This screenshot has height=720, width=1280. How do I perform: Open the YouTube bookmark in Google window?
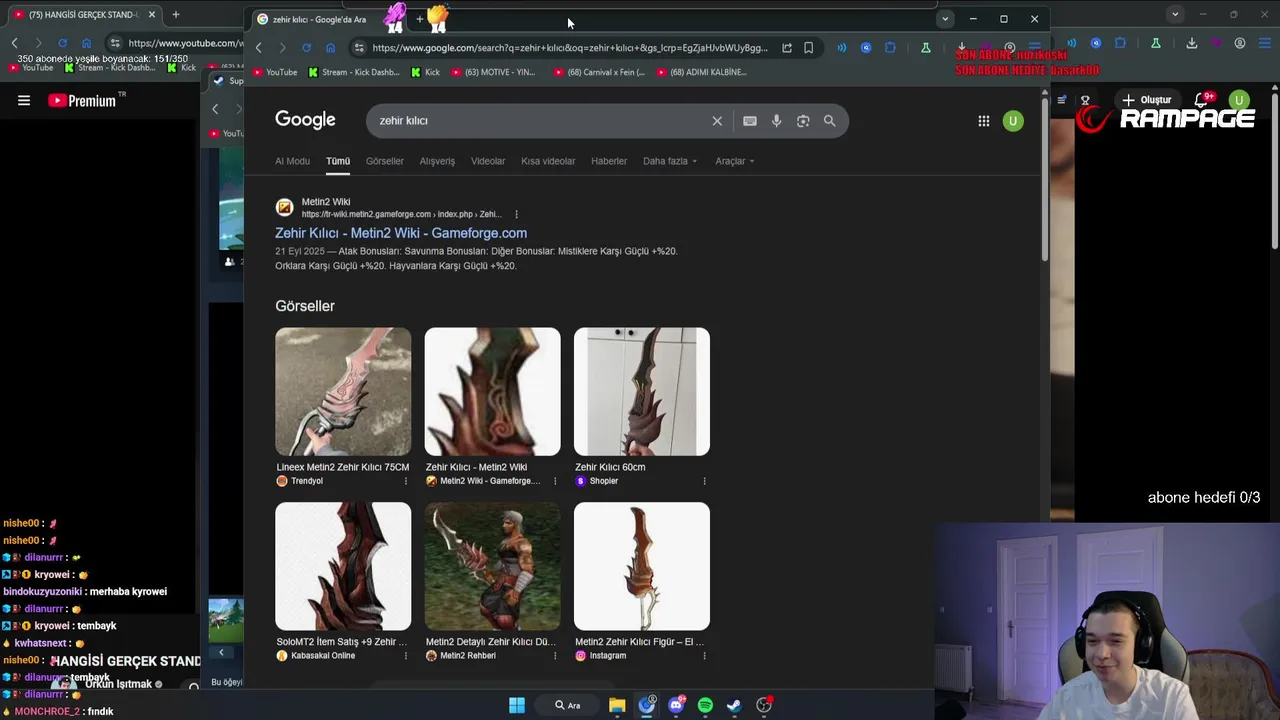click(275, 72)
